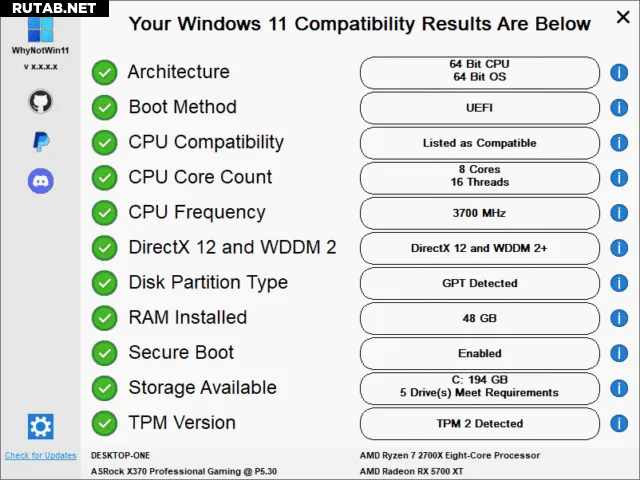
Task: Show info for Boot Method
Action: pos(619,107)
